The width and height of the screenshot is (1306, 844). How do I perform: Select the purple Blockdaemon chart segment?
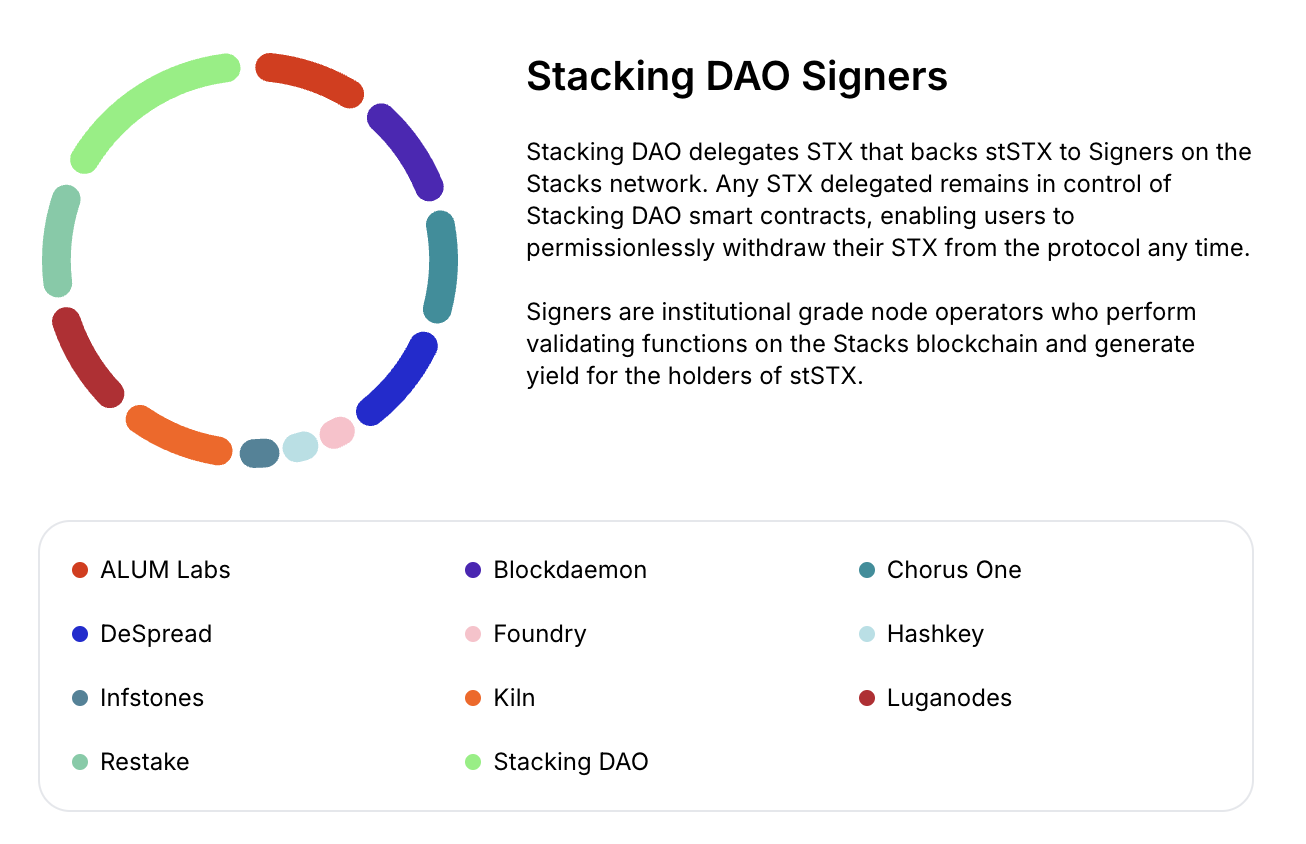click(x=407, y=150)
